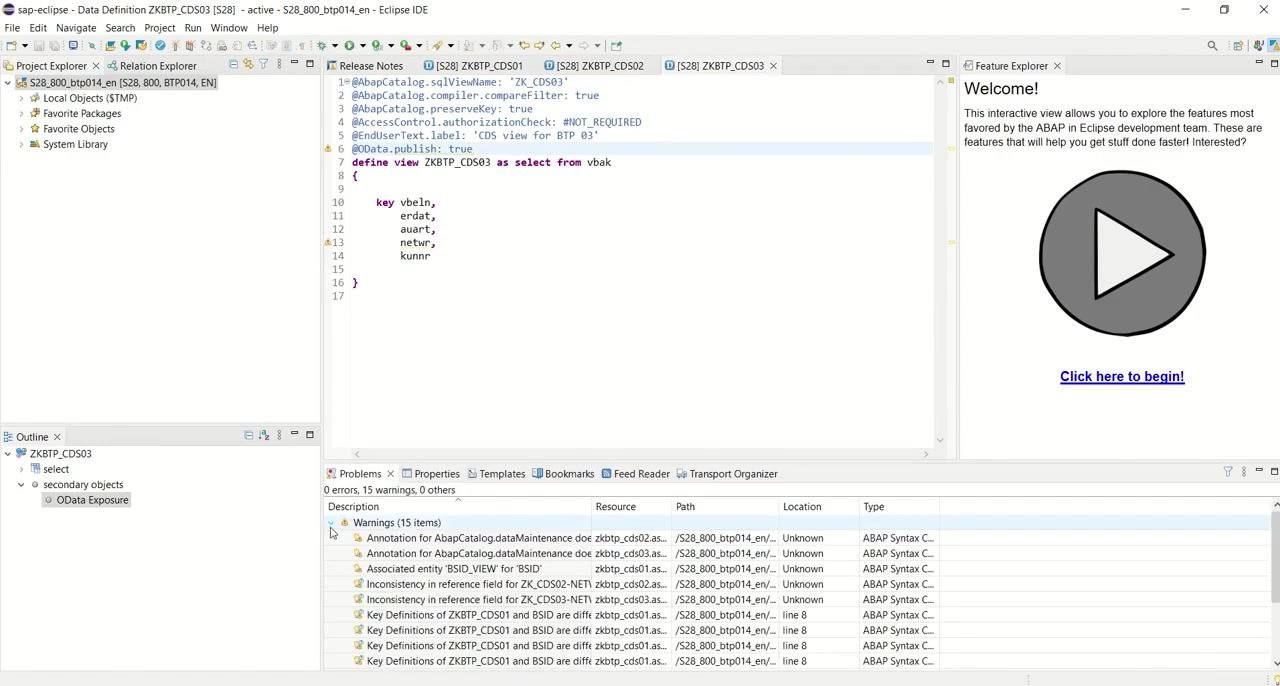Click the 'Click here to begin!' link
Screen dimensions: 1280x686
tap(1122, 377)
